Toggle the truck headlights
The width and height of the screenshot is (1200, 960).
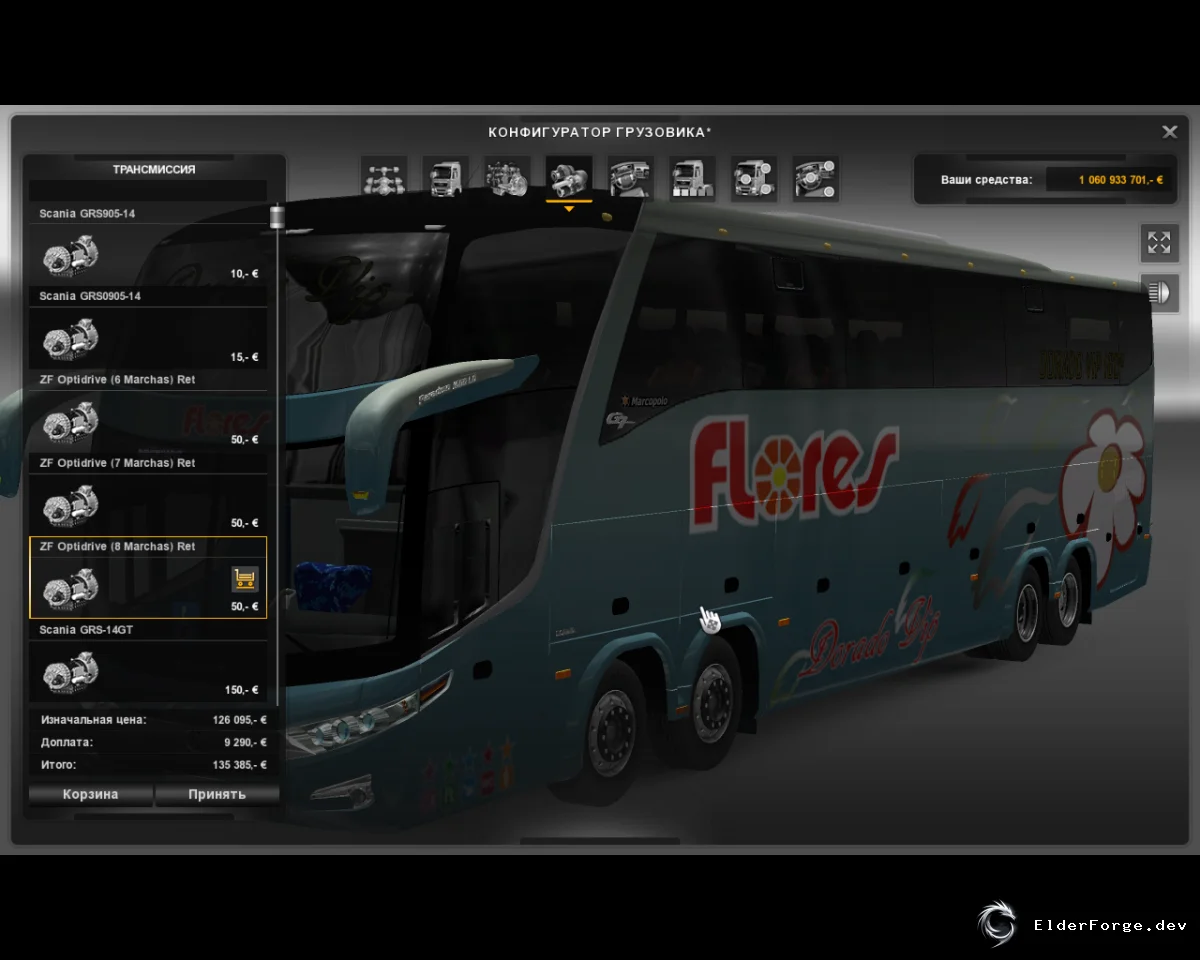[x=1159, y=293]
